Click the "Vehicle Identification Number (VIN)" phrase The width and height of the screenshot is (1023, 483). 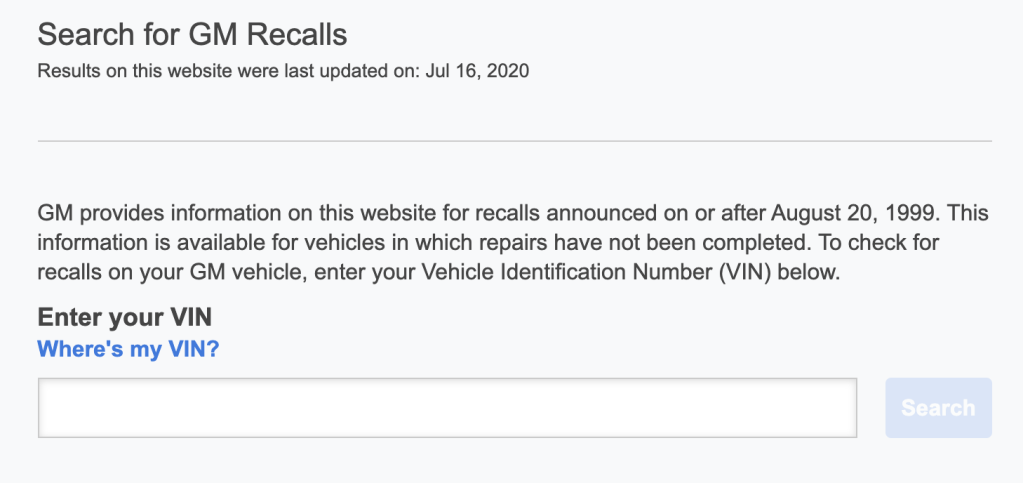598,272
